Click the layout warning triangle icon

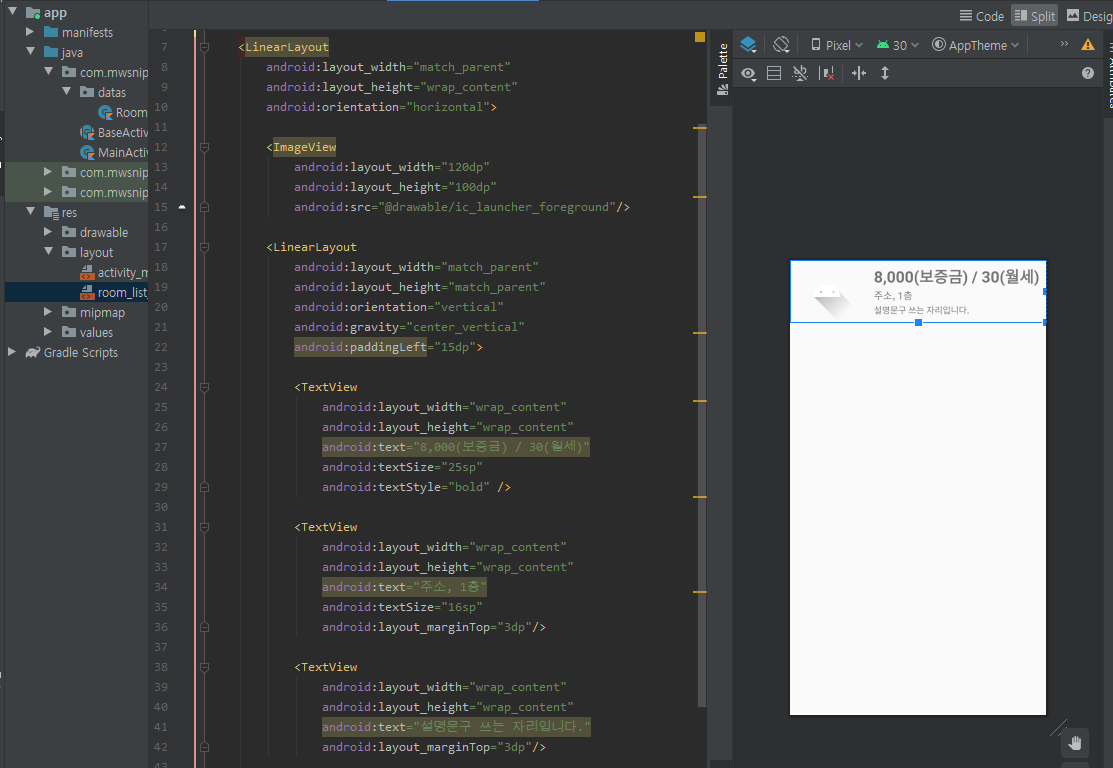(x=1087, y=45)
